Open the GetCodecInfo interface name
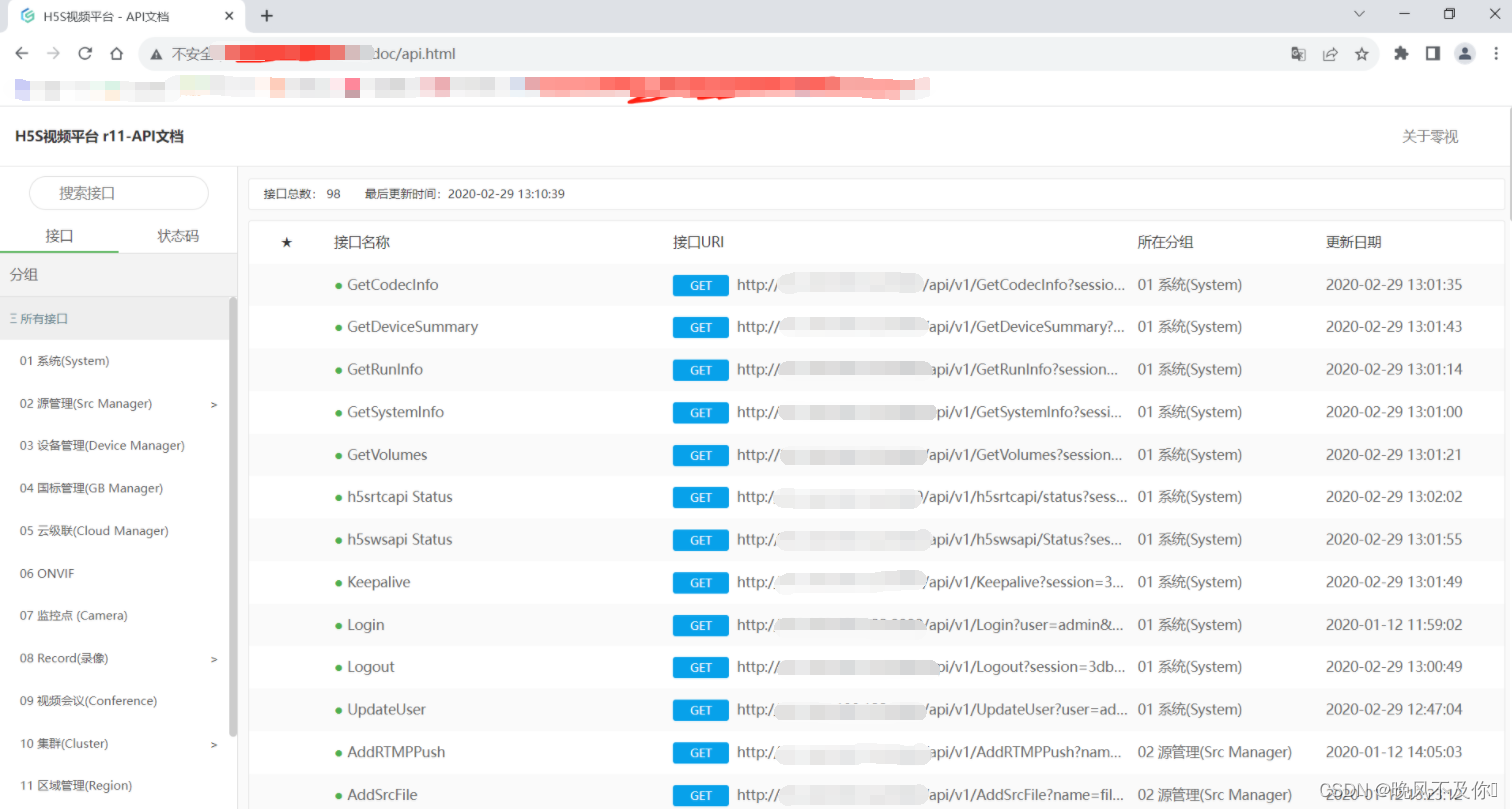1512x809 pixels. point(392,285)
